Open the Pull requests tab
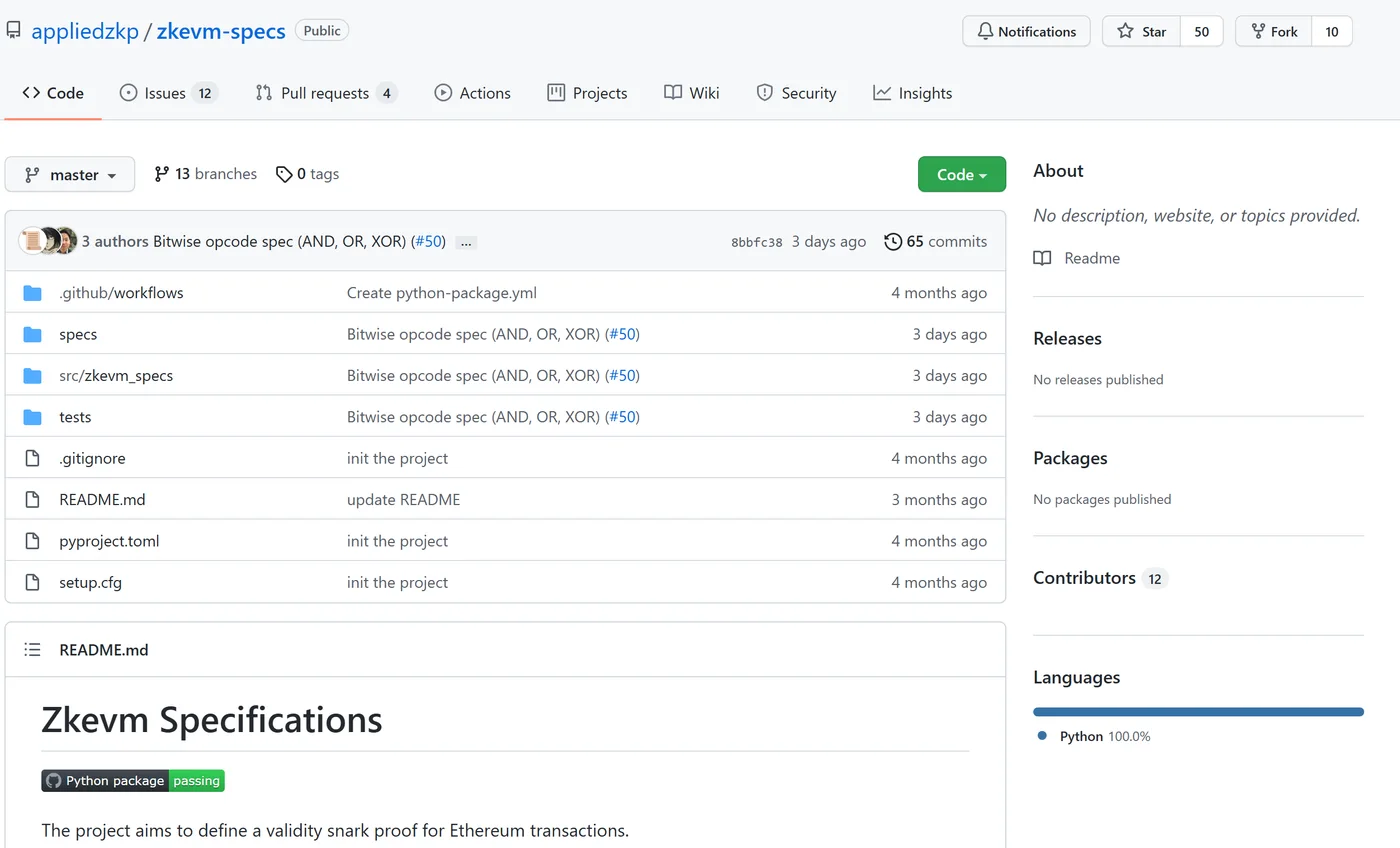The width and height of the screenshot is (1400, 848). [326, 93]
